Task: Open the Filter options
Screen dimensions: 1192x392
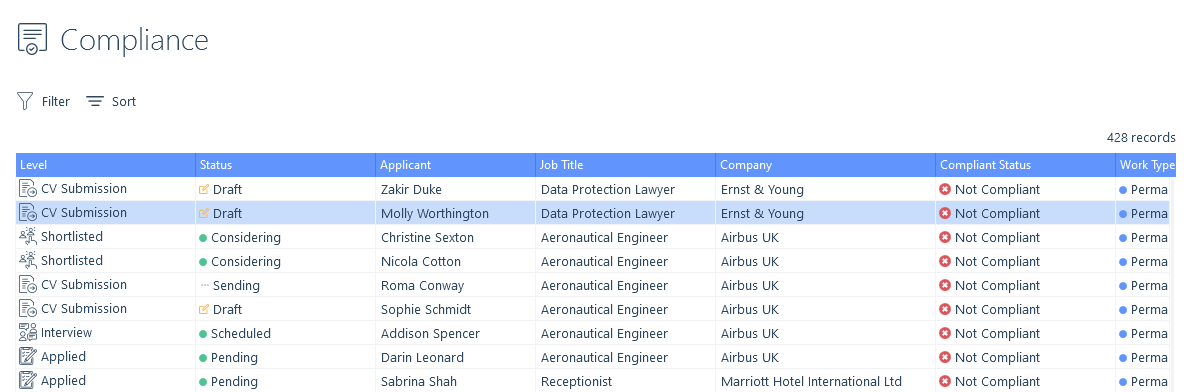Action: pos(43,101)
